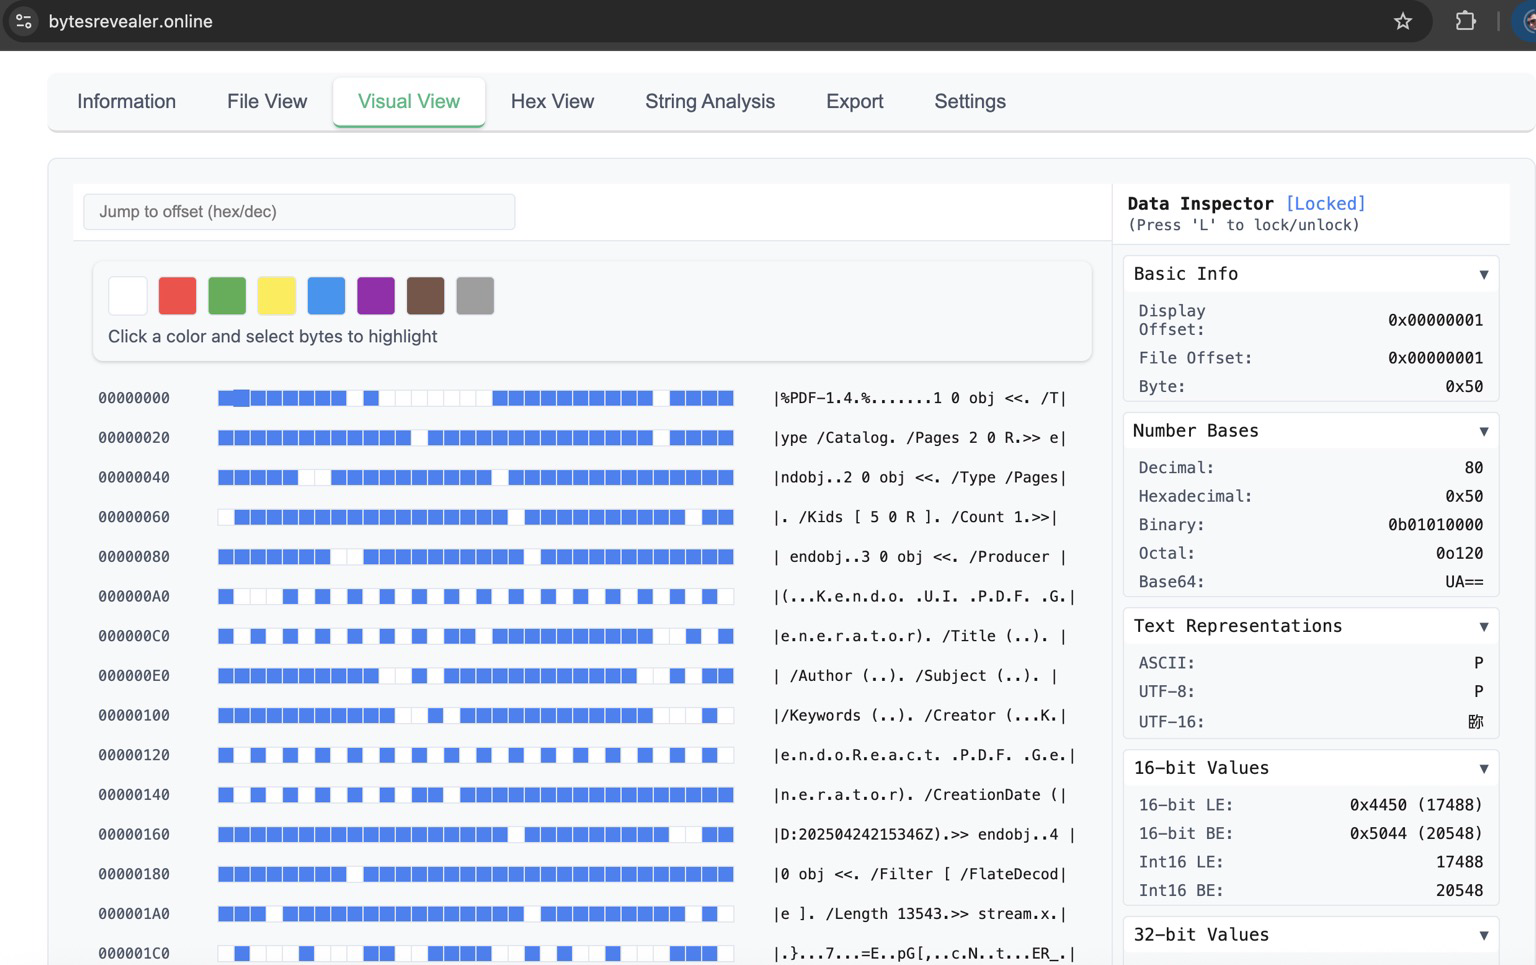Click the Jump to offset input field
The image size is (1536, 965).
[299, 212]
